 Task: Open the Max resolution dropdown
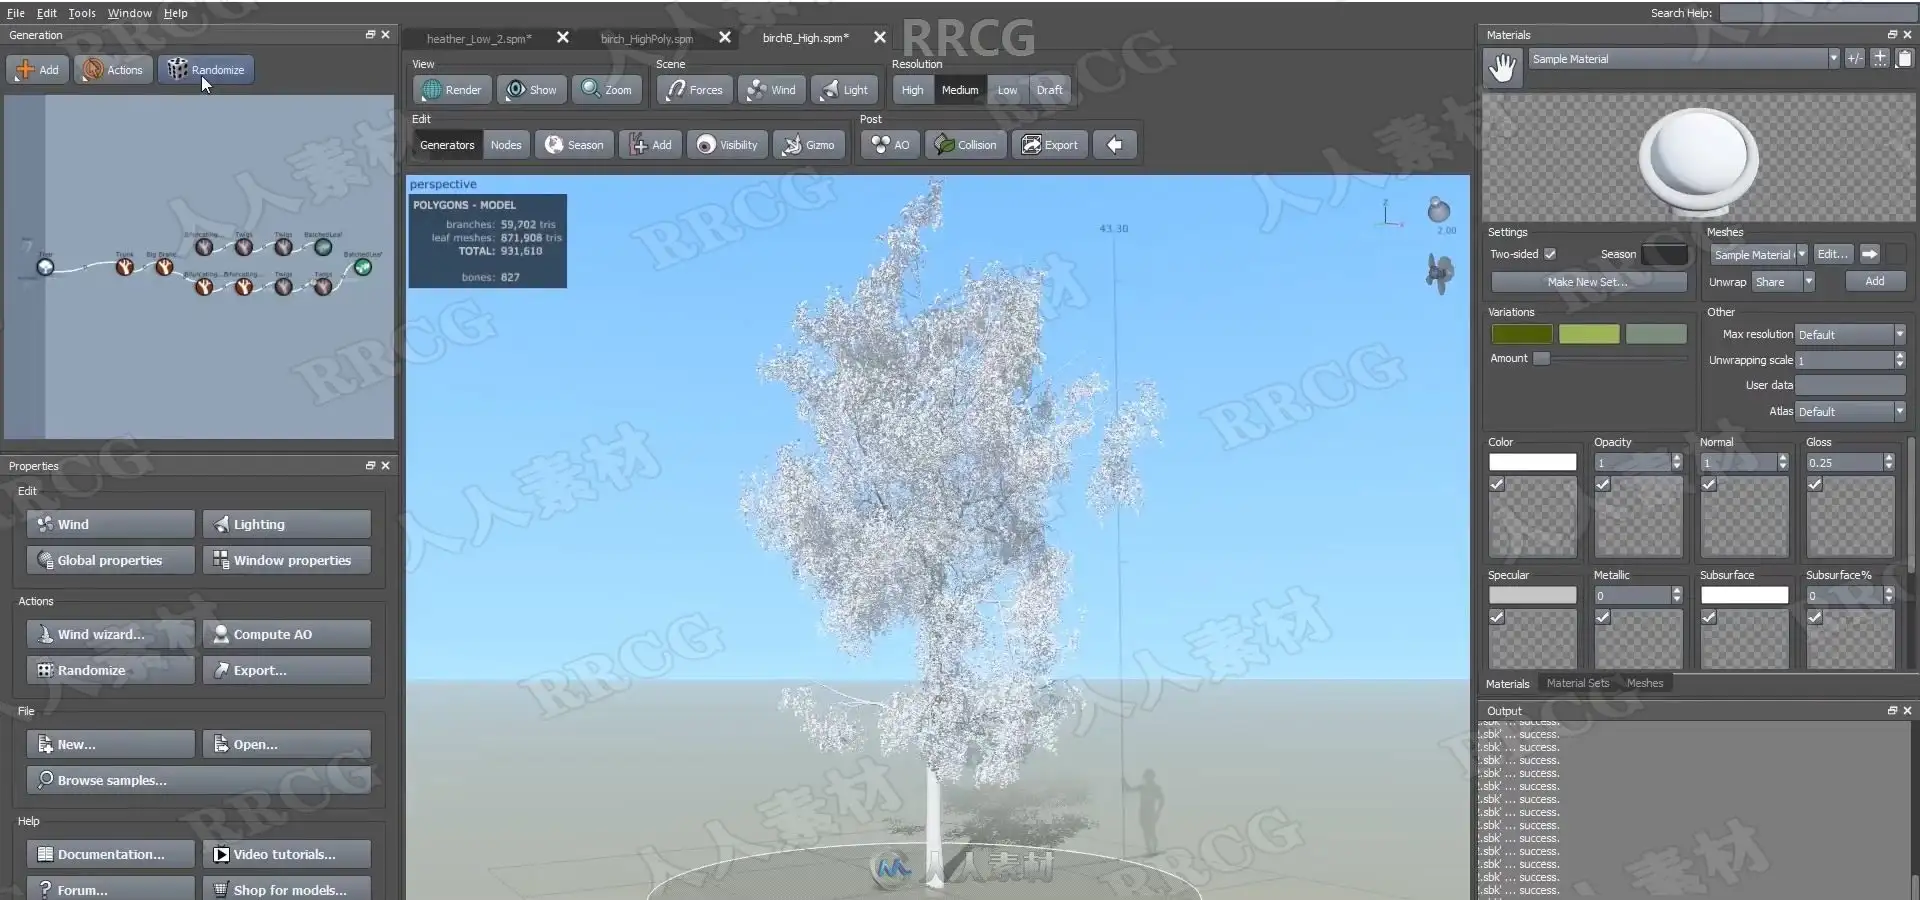tap(1850, 334)
